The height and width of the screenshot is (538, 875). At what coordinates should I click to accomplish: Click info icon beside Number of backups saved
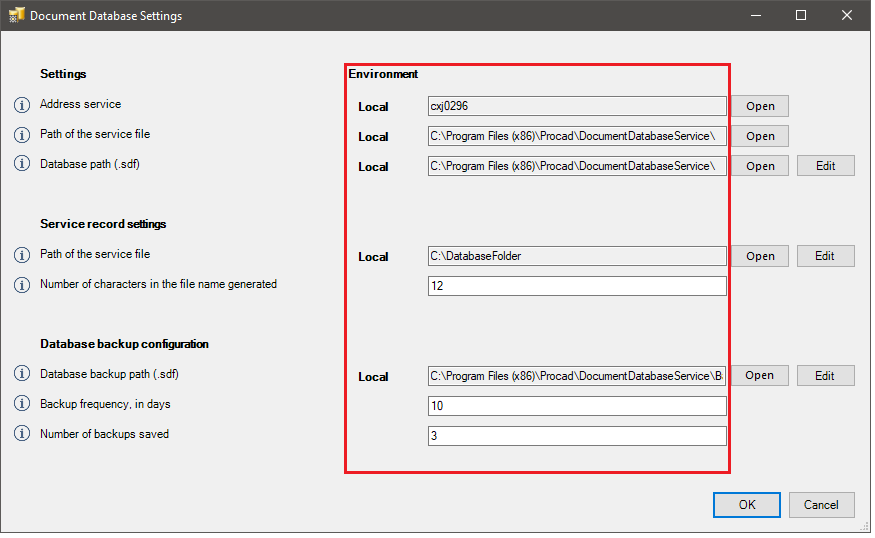click(22, 435)
